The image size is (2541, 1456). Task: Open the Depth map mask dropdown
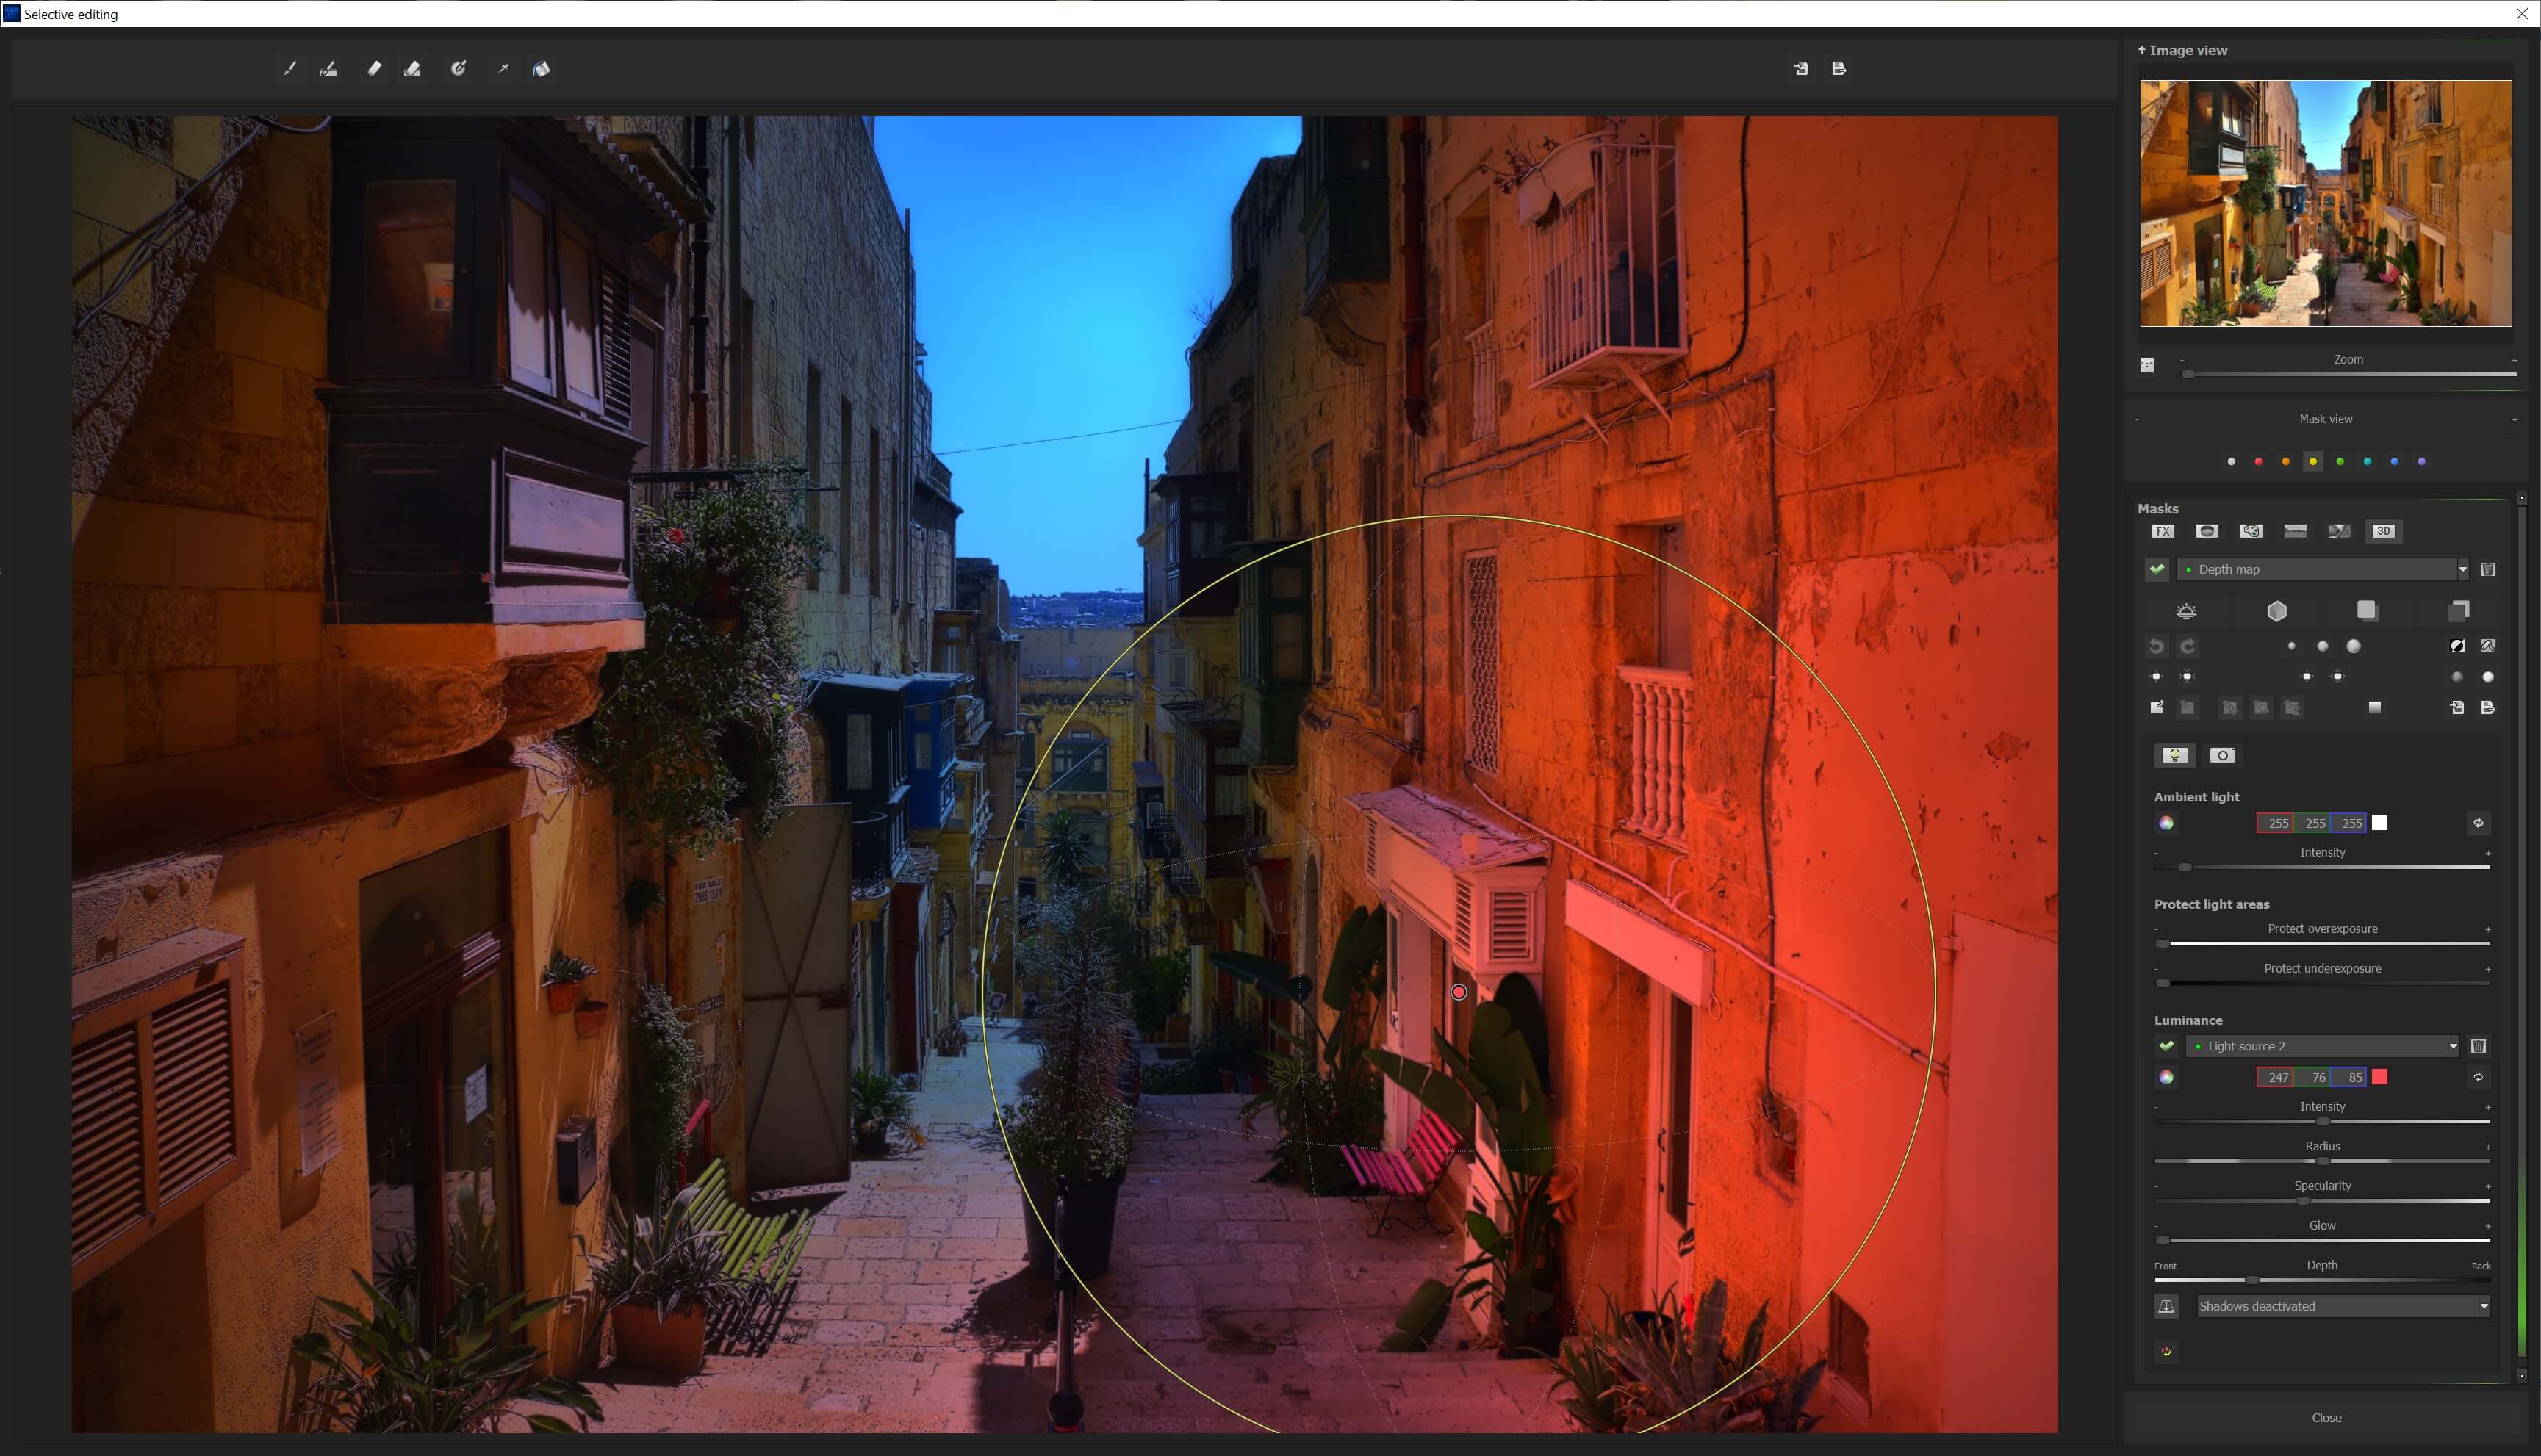(2463, 570)
